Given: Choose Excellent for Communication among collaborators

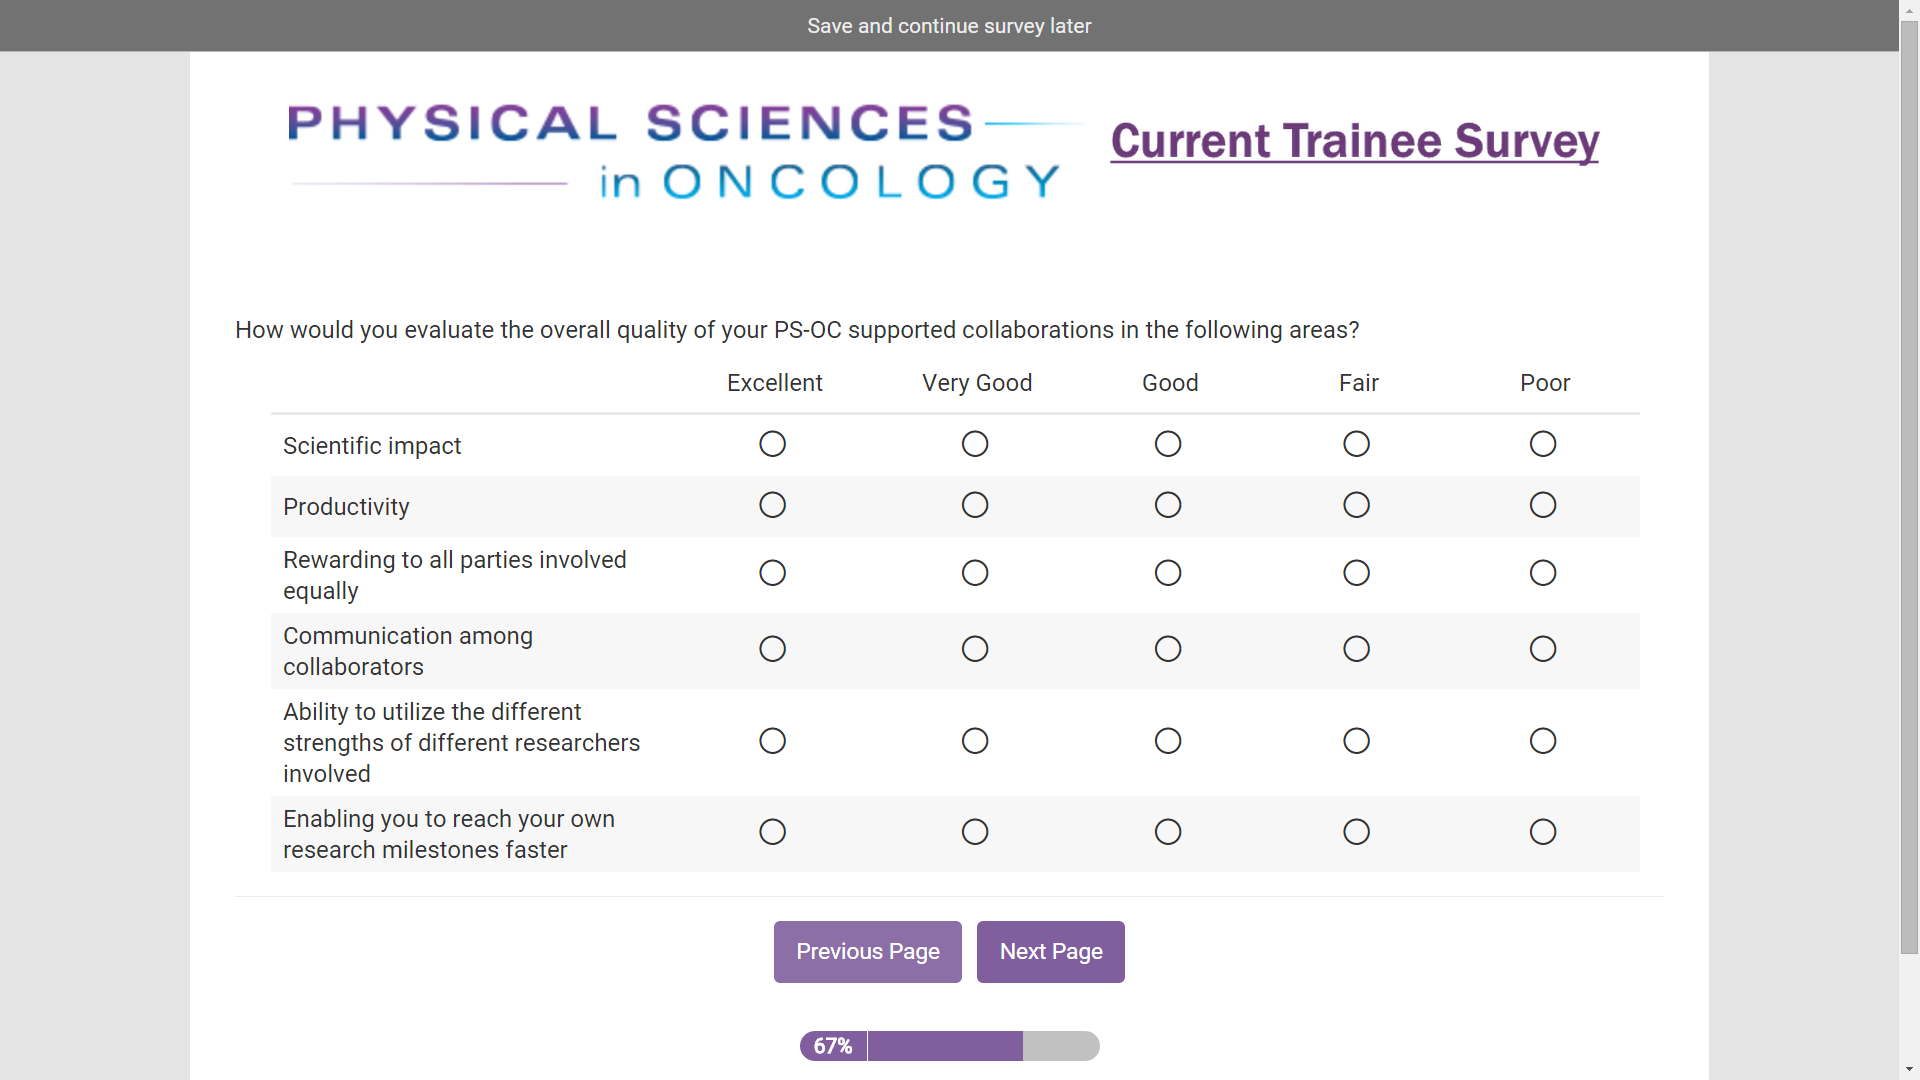Looking at the screenshot, I should point(772,649).
